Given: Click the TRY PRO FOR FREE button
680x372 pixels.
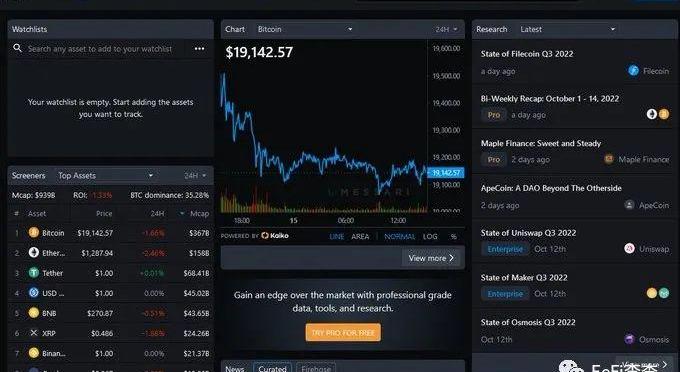Looking at the screenshot, I should pos(343,333).
